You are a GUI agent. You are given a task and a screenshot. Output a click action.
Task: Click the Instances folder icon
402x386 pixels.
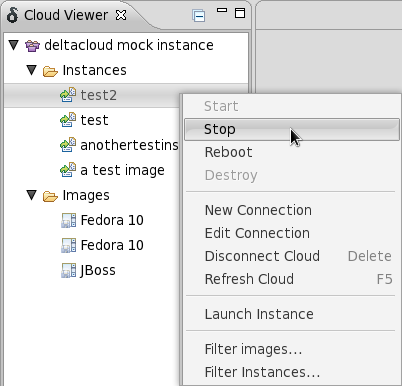tap(50, 71)
